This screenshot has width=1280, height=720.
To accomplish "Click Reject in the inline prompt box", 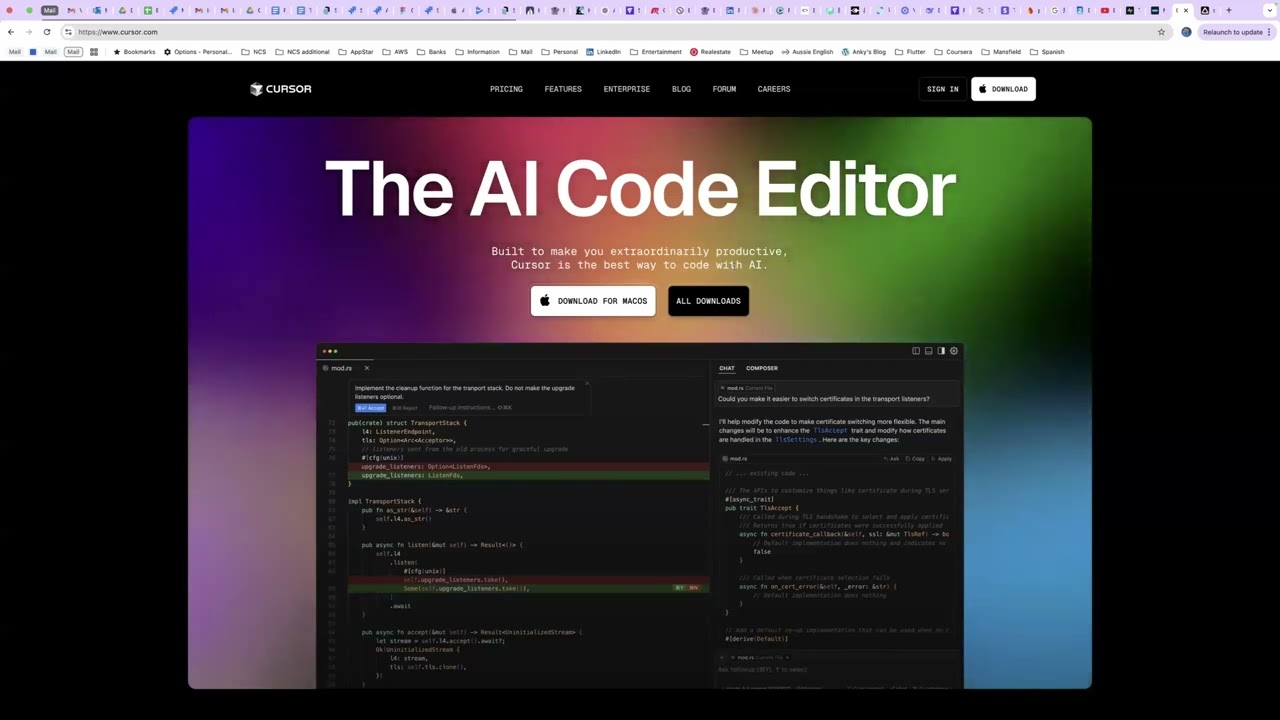I will [x=405, y=408].
